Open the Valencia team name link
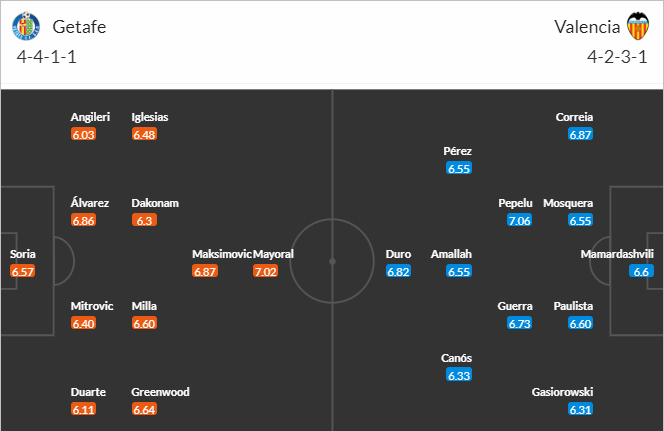Image resolution: width=664 pixels, height=431 pixels. 585,27
